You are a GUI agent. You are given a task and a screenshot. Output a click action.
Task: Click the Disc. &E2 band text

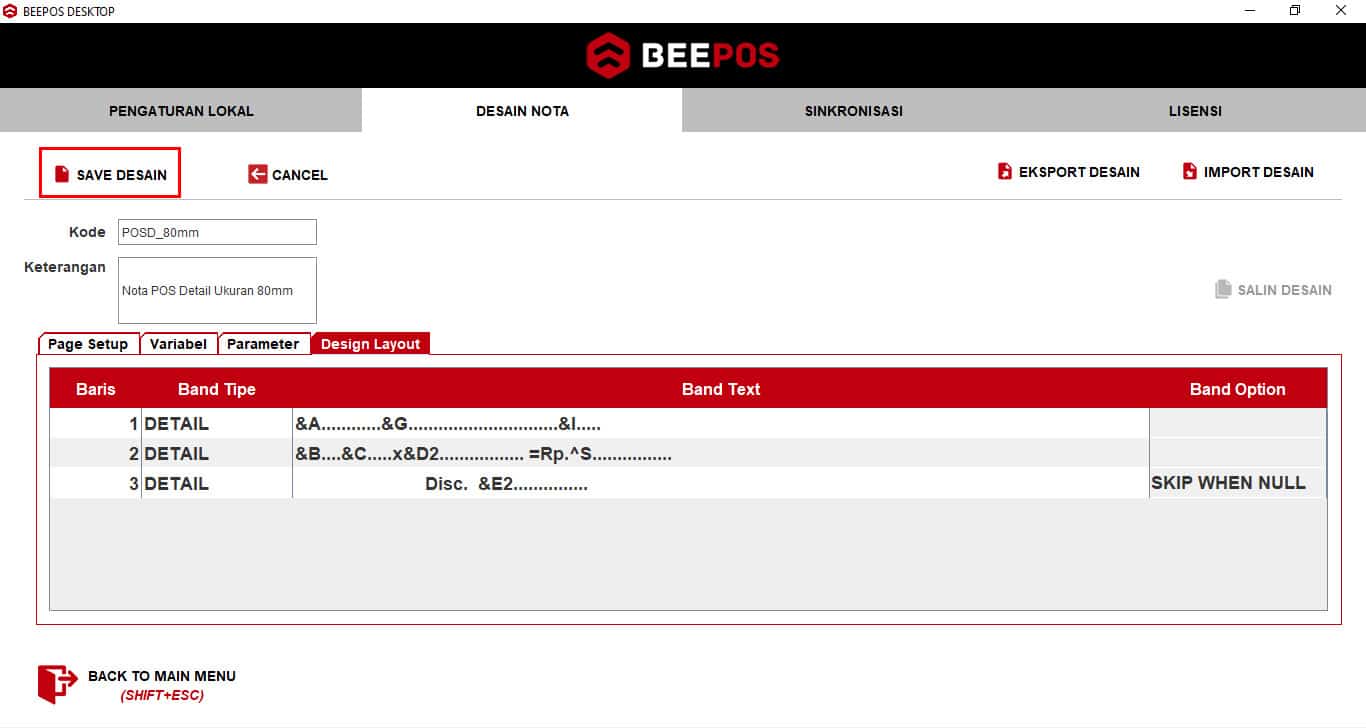click(x=721, y=484)
